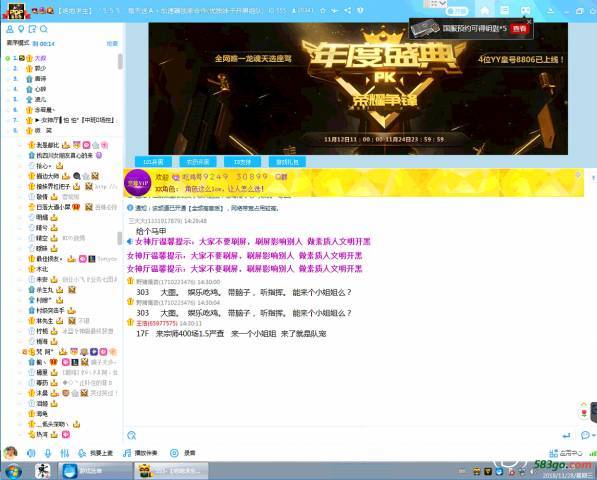Switch to the YY taskbar window

point(171,471)
